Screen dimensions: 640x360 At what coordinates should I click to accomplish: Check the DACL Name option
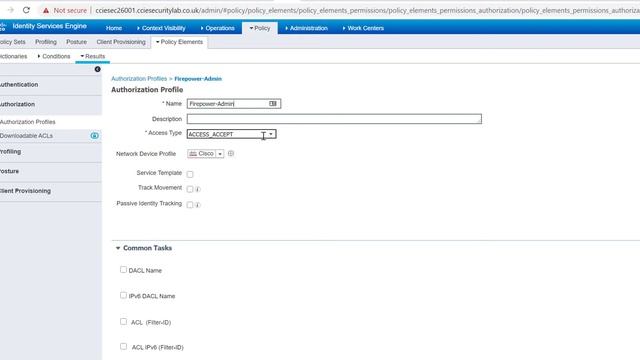(x=123, y=270)
